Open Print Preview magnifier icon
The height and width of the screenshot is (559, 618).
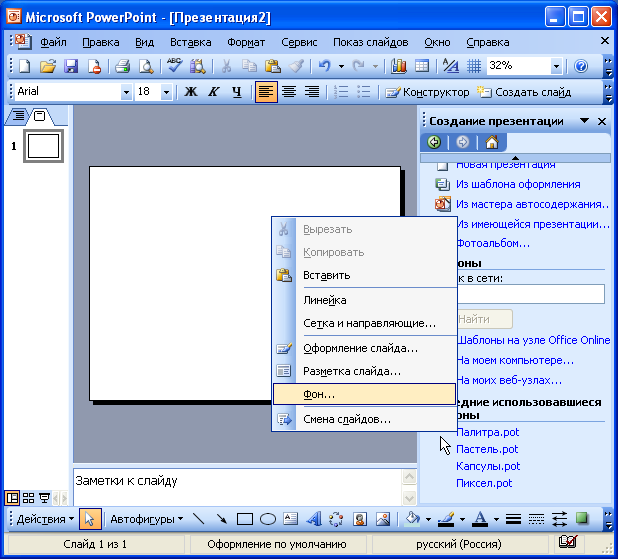click(x=146, y=66)
